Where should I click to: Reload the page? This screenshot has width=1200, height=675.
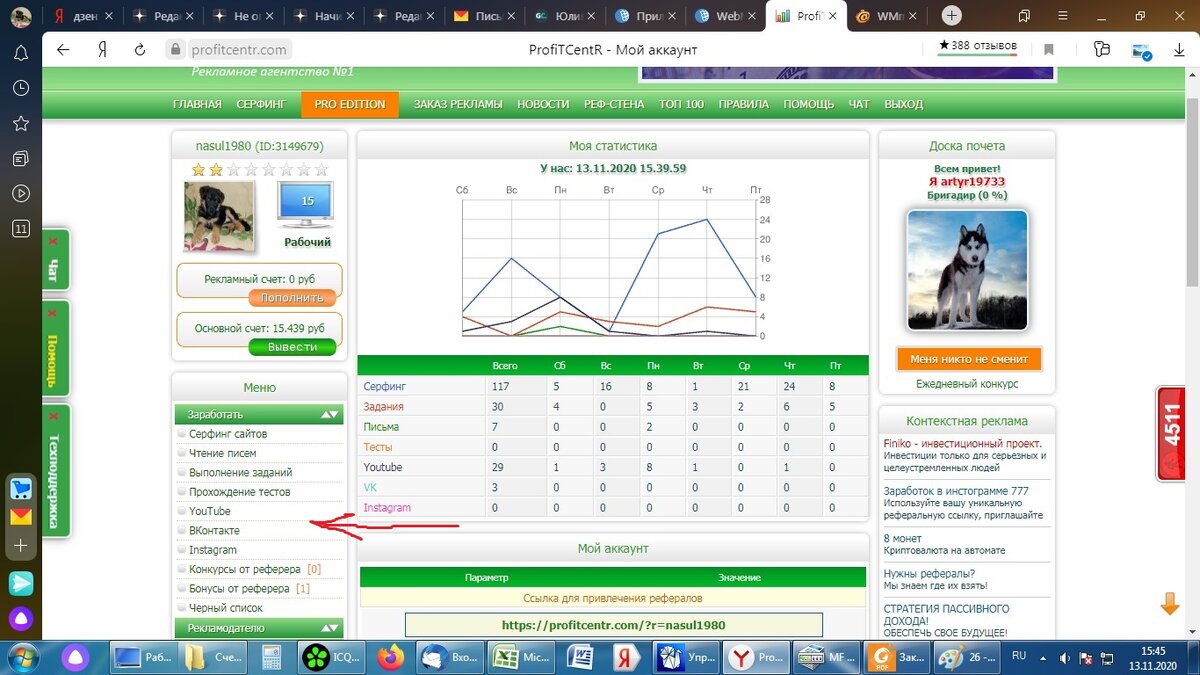point(141,49)
